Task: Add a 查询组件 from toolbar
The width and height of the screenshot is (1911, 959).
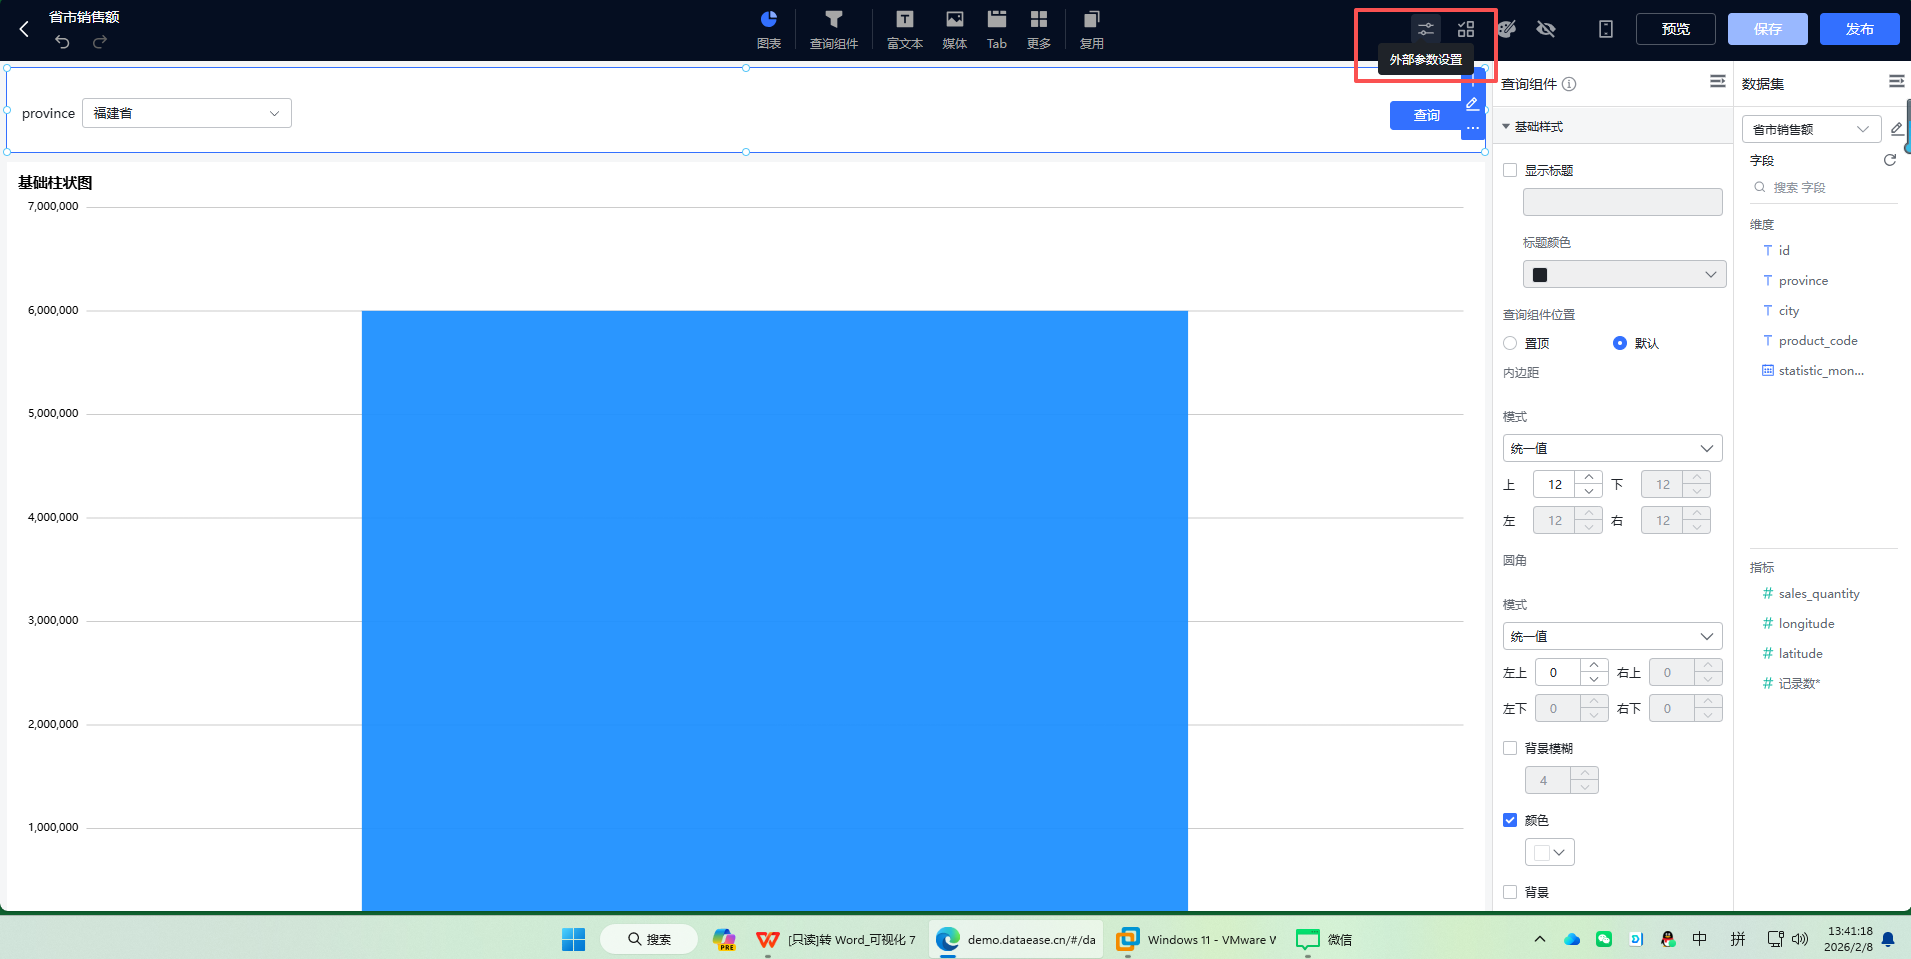Action: pos(834,29)
